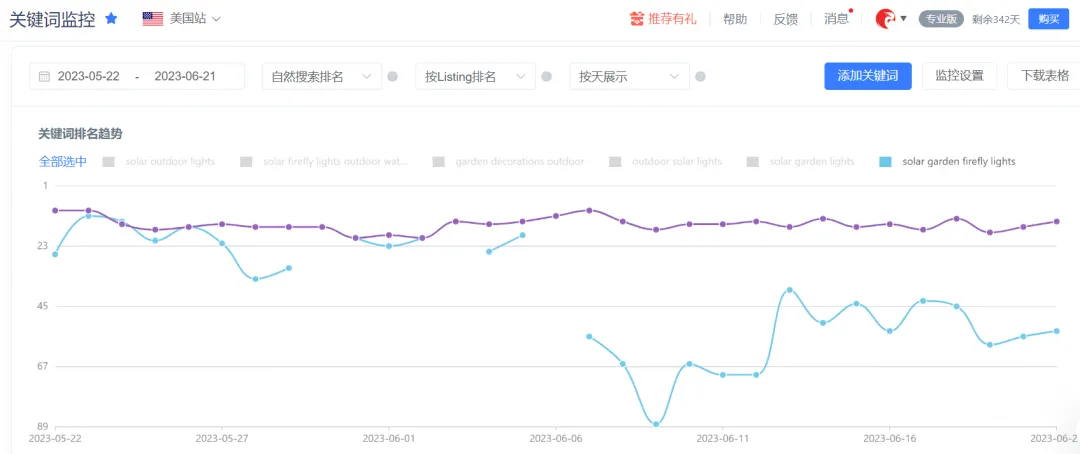This screenshot has width=1080, height=454.
Task: Click the start date 2023-05-22 field
Action: tap(88, 76)
